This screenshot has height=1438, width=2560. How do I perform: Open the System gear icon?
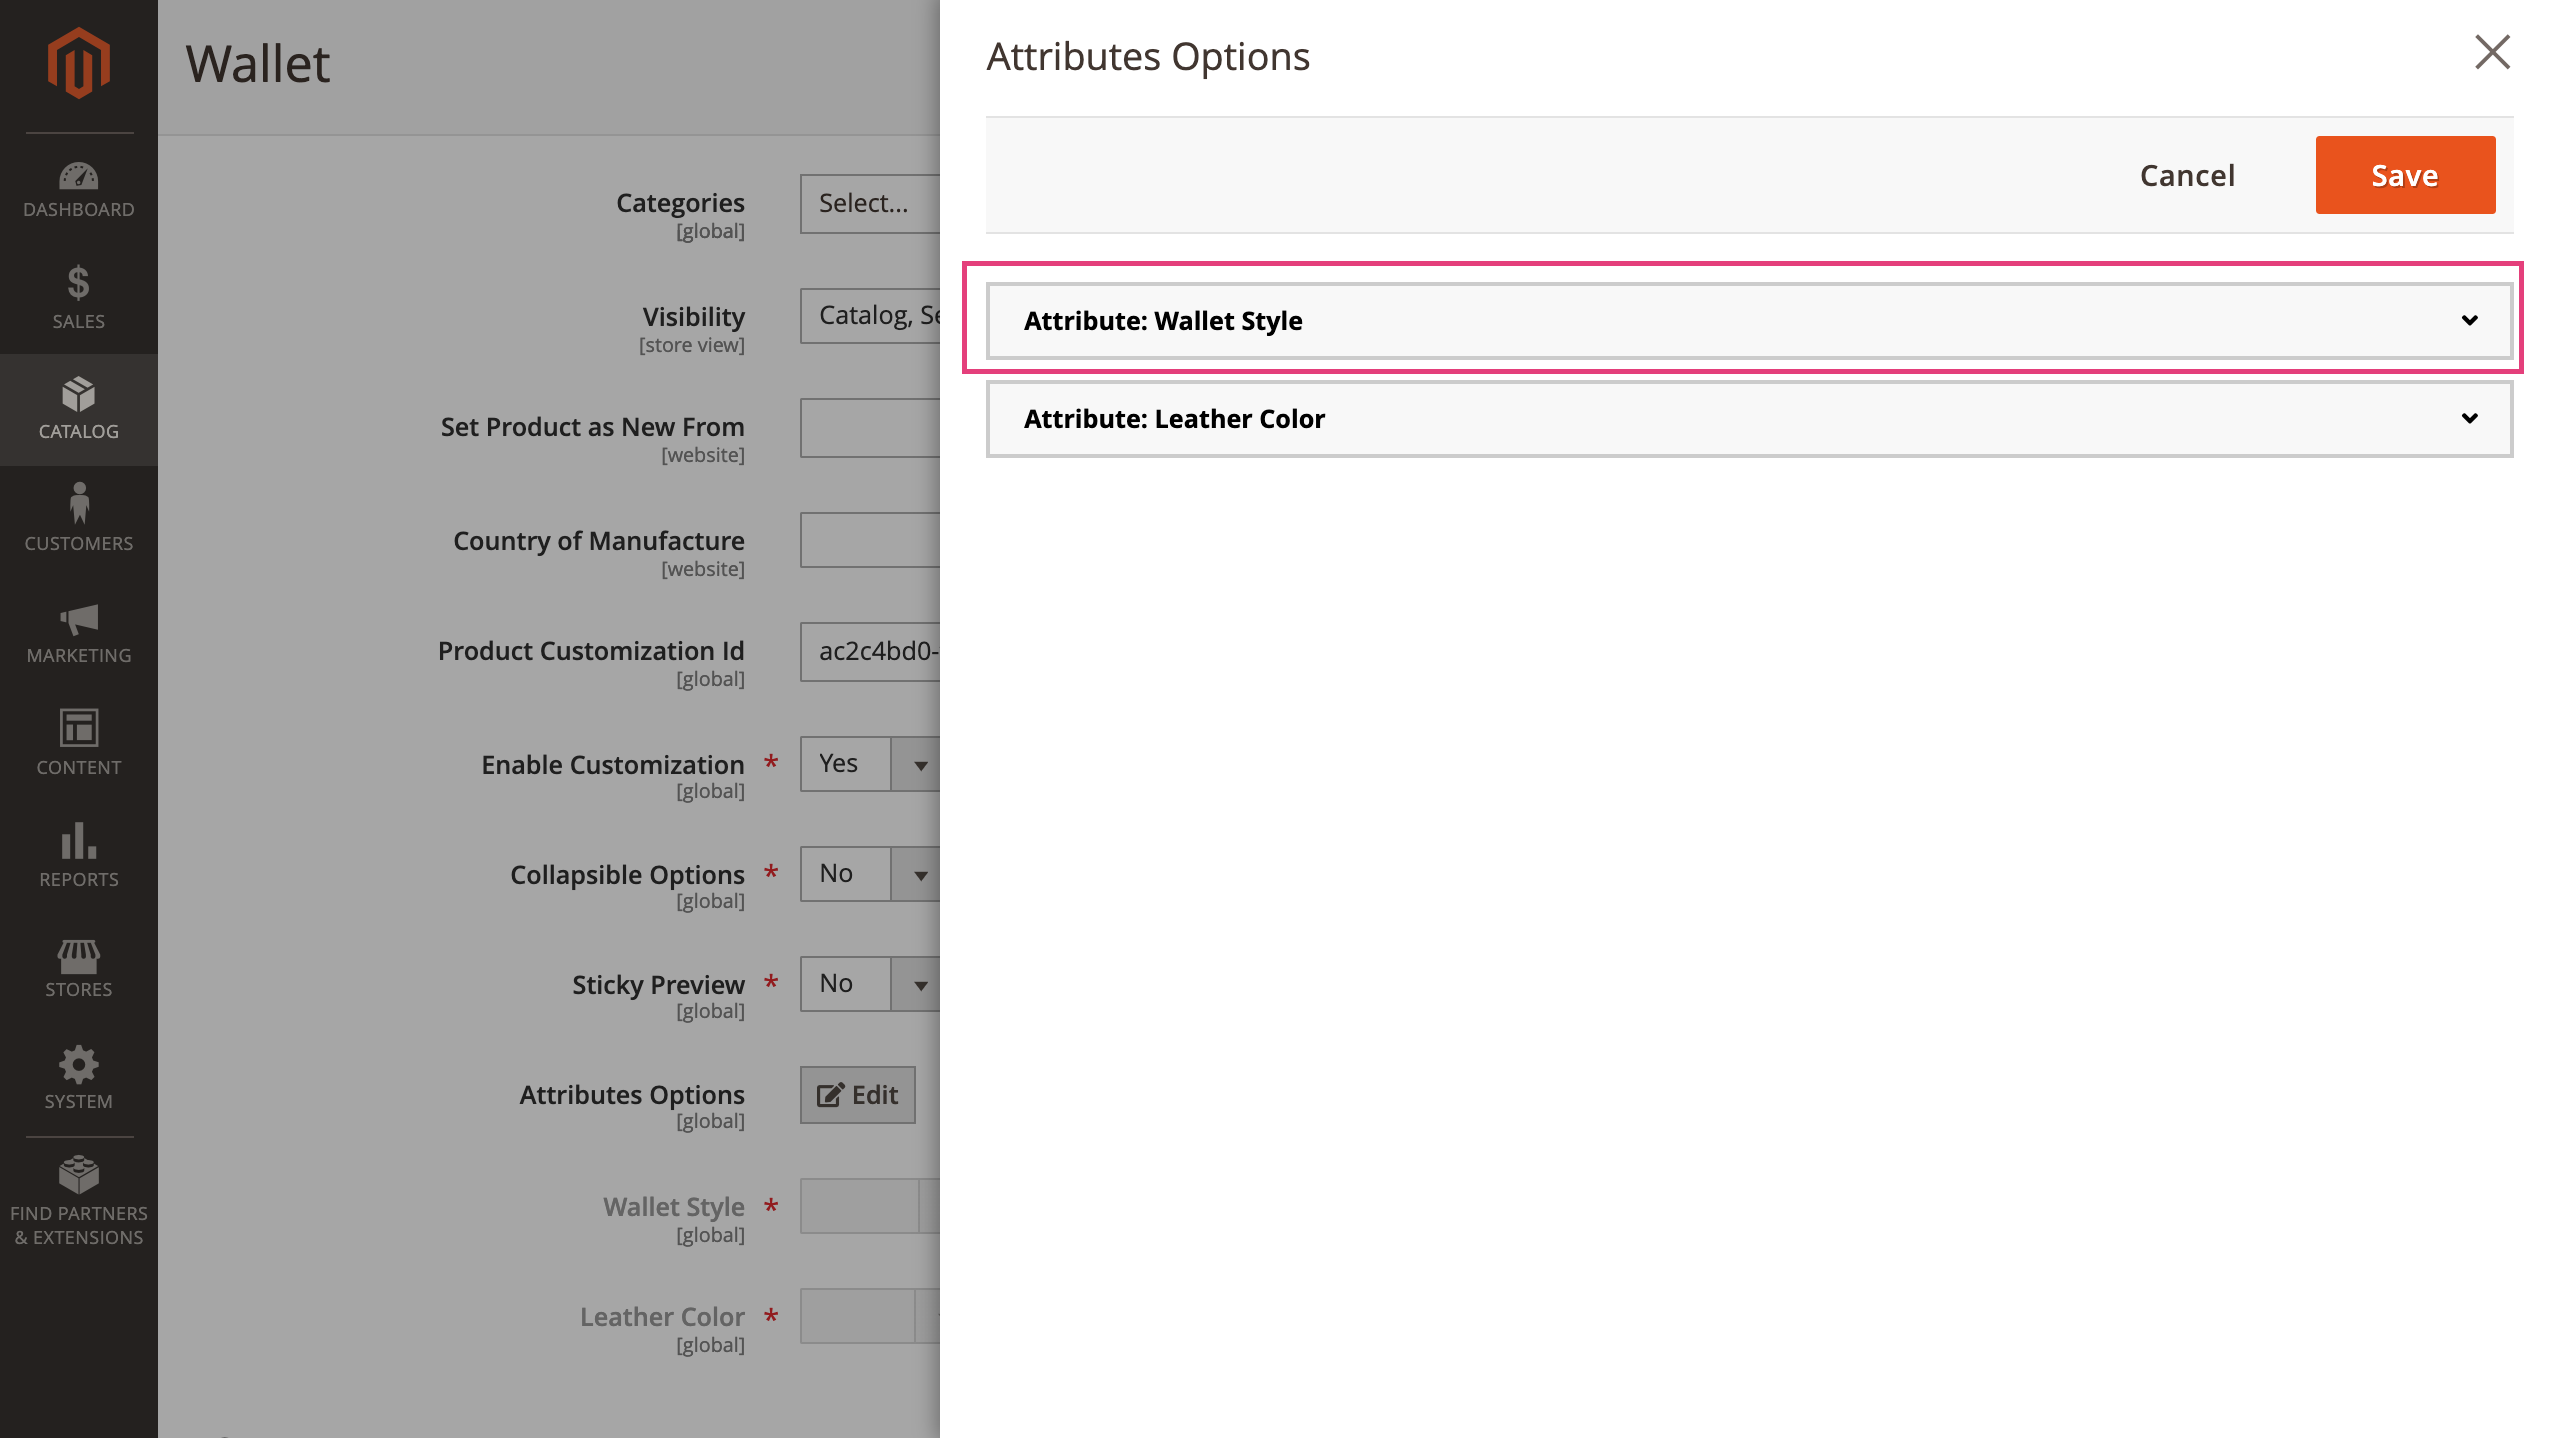coord(78,1078)
